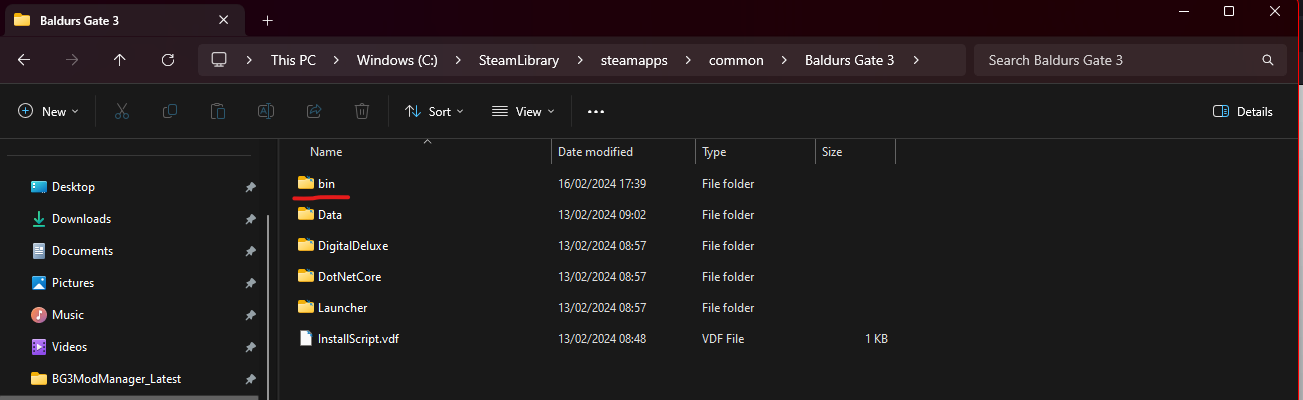
Task: Open a new tab with plus button
Action: click(267, 20)
